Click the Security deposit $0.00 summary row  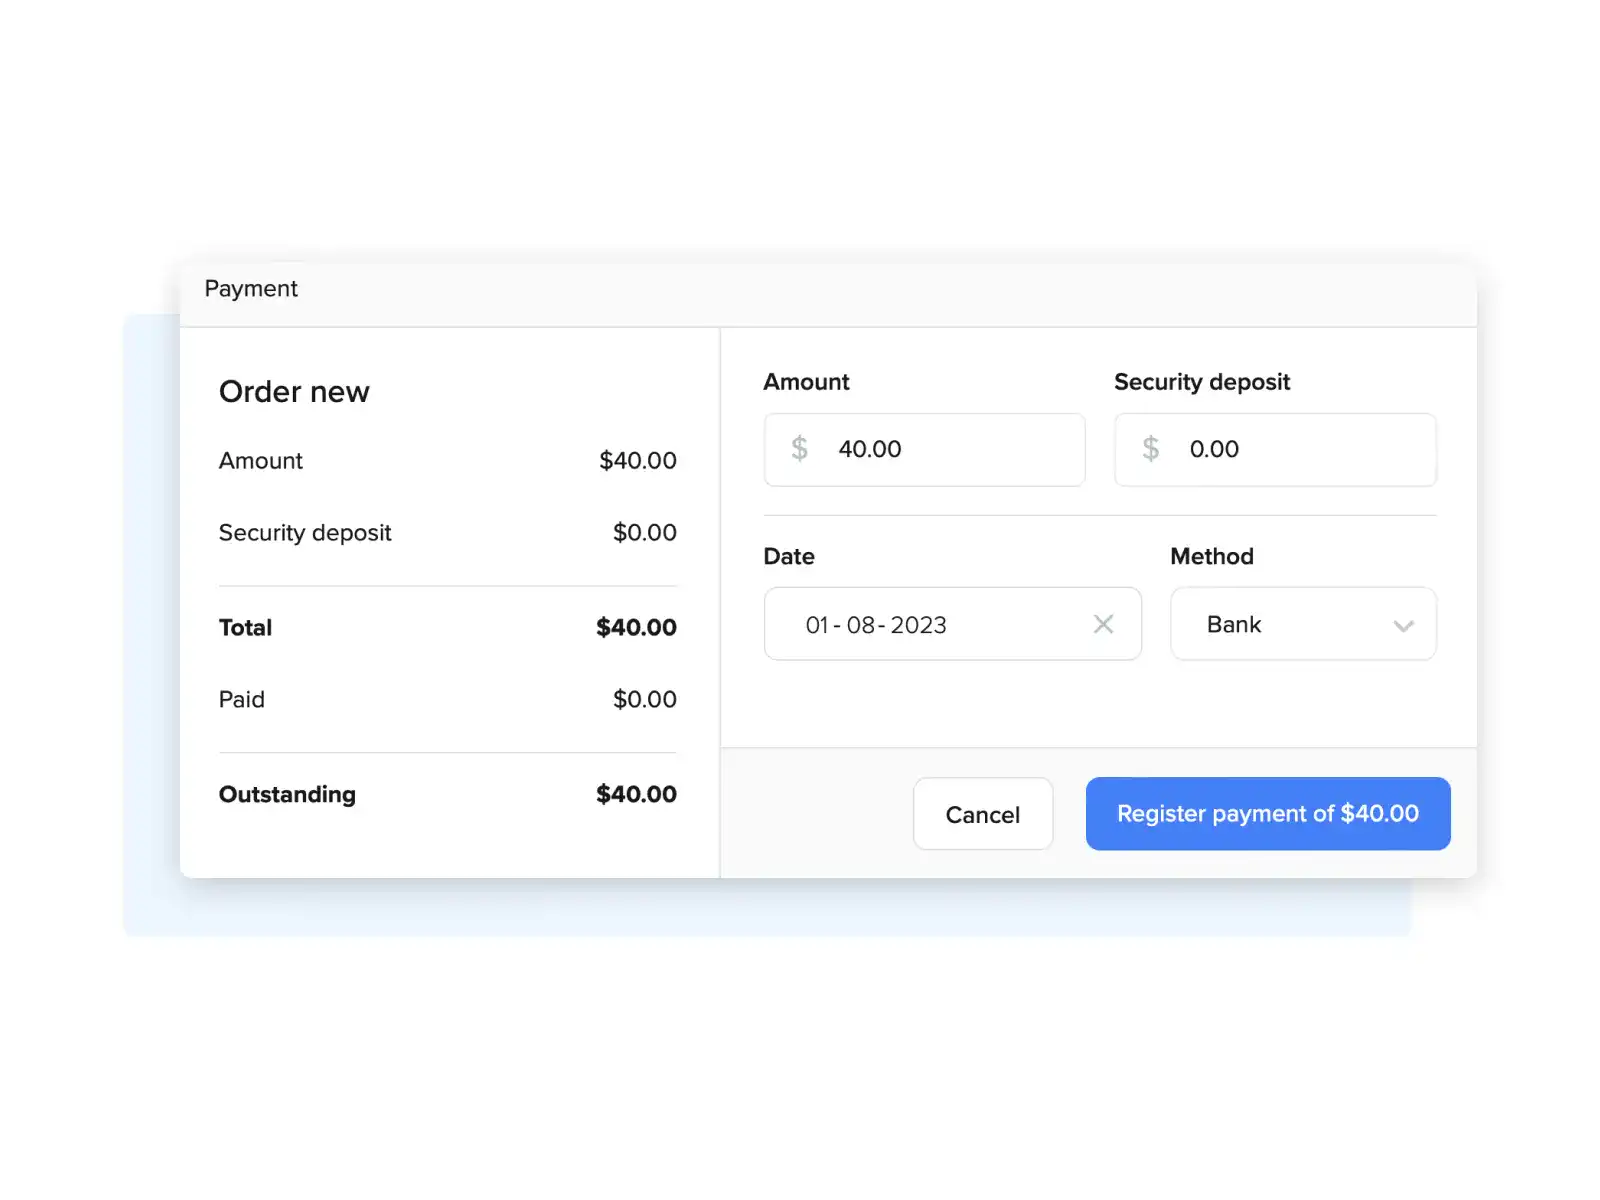point(447,532)
